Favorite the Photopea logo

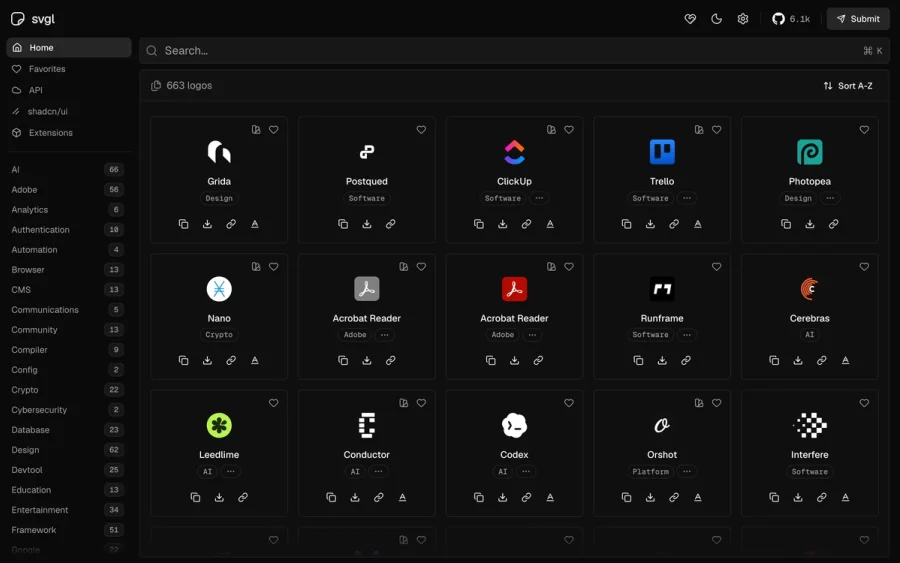tap(864, 130)
